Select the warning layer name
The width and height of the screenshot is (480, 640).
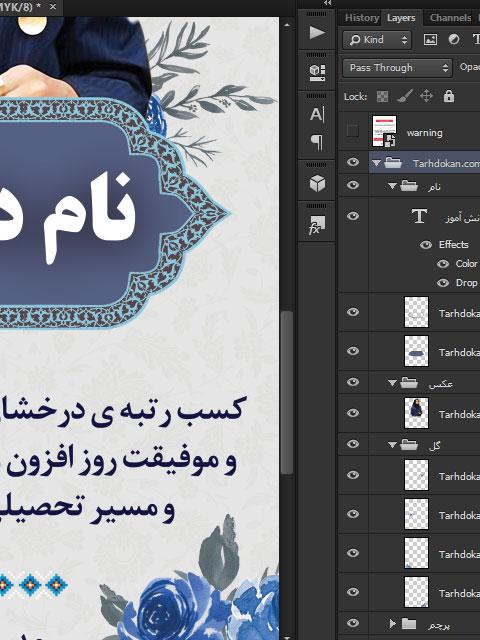(424, 133)
